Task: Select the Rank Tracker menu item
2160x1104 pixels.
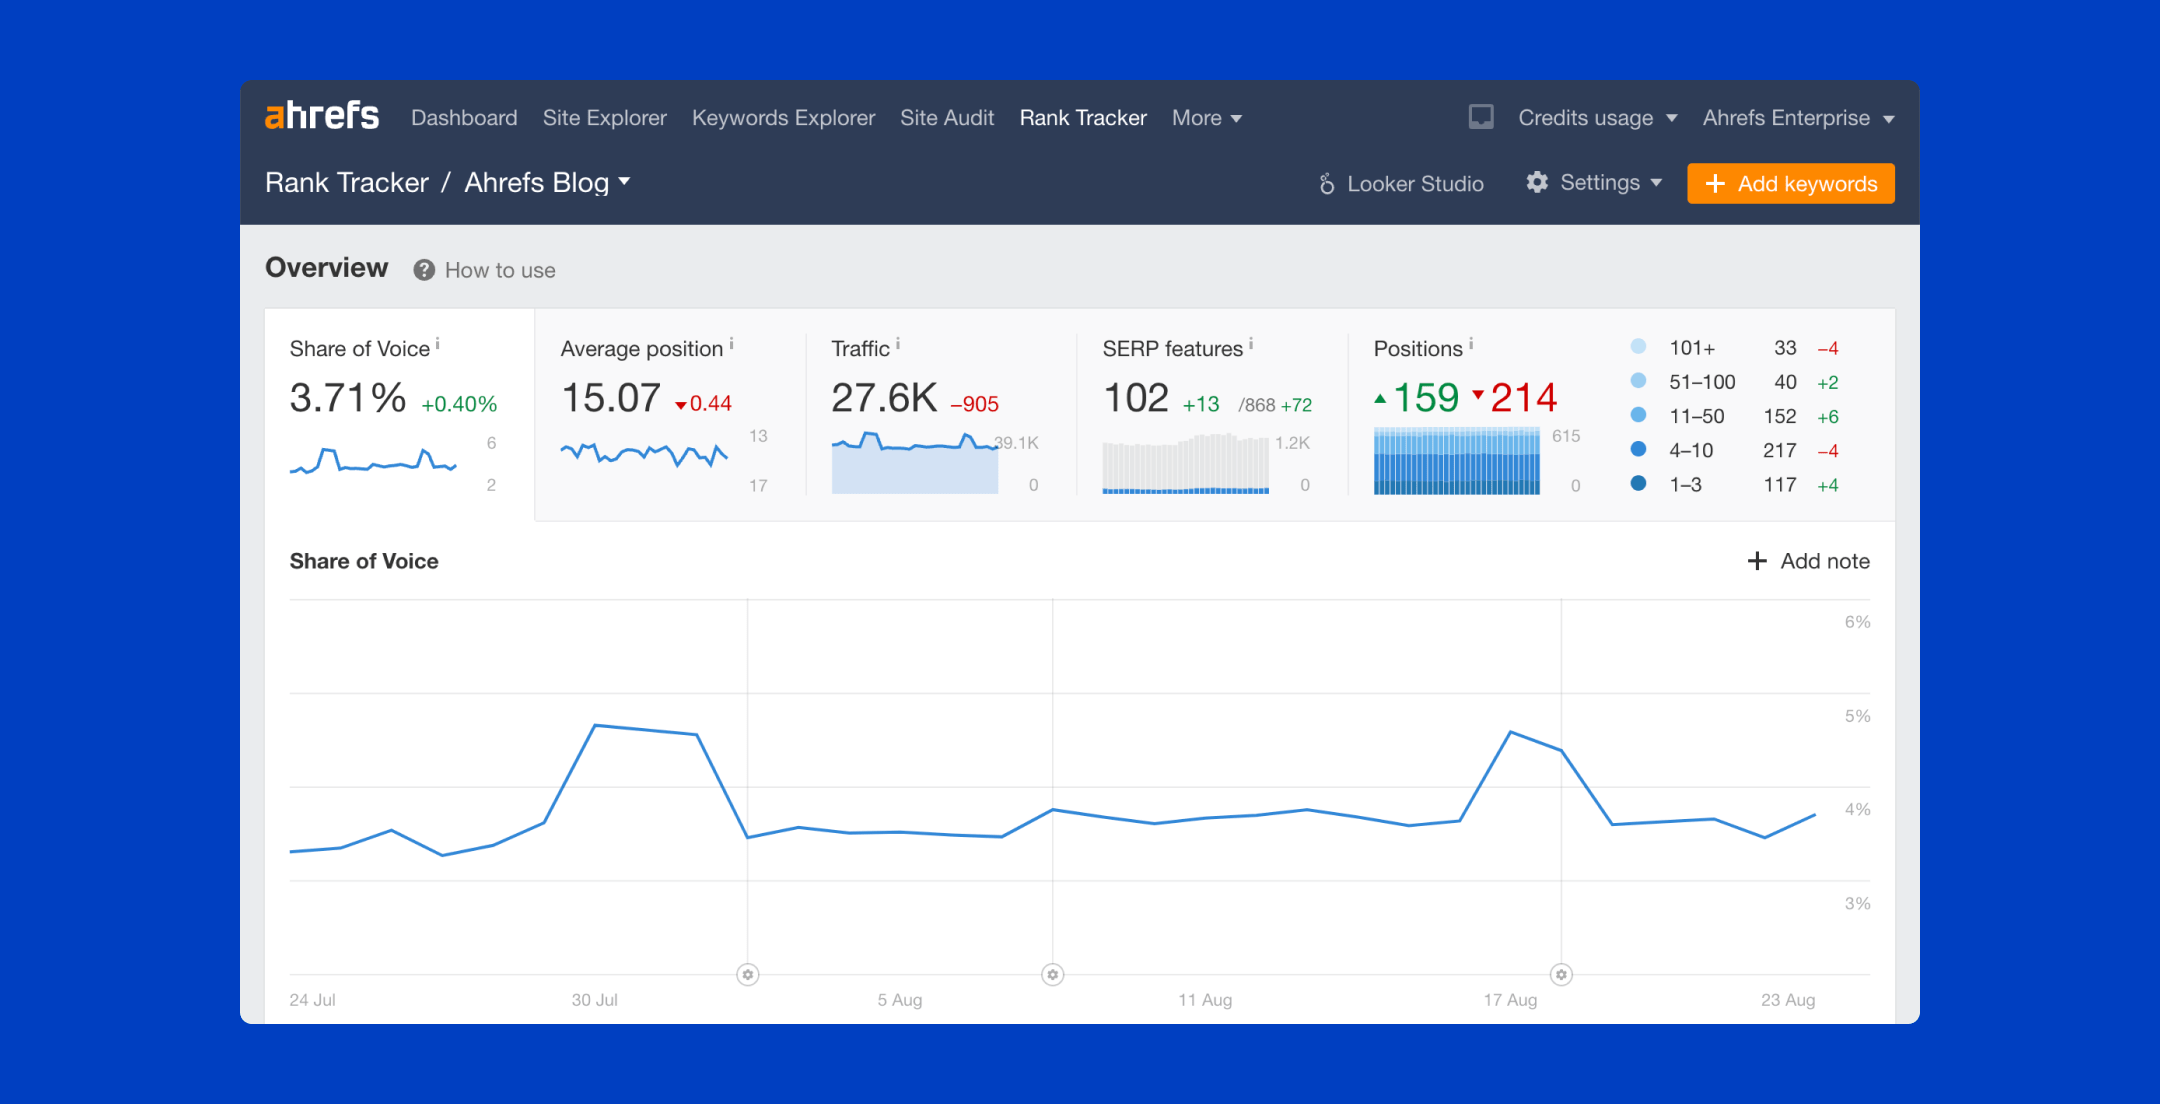Action: [x=1081, y=117]
